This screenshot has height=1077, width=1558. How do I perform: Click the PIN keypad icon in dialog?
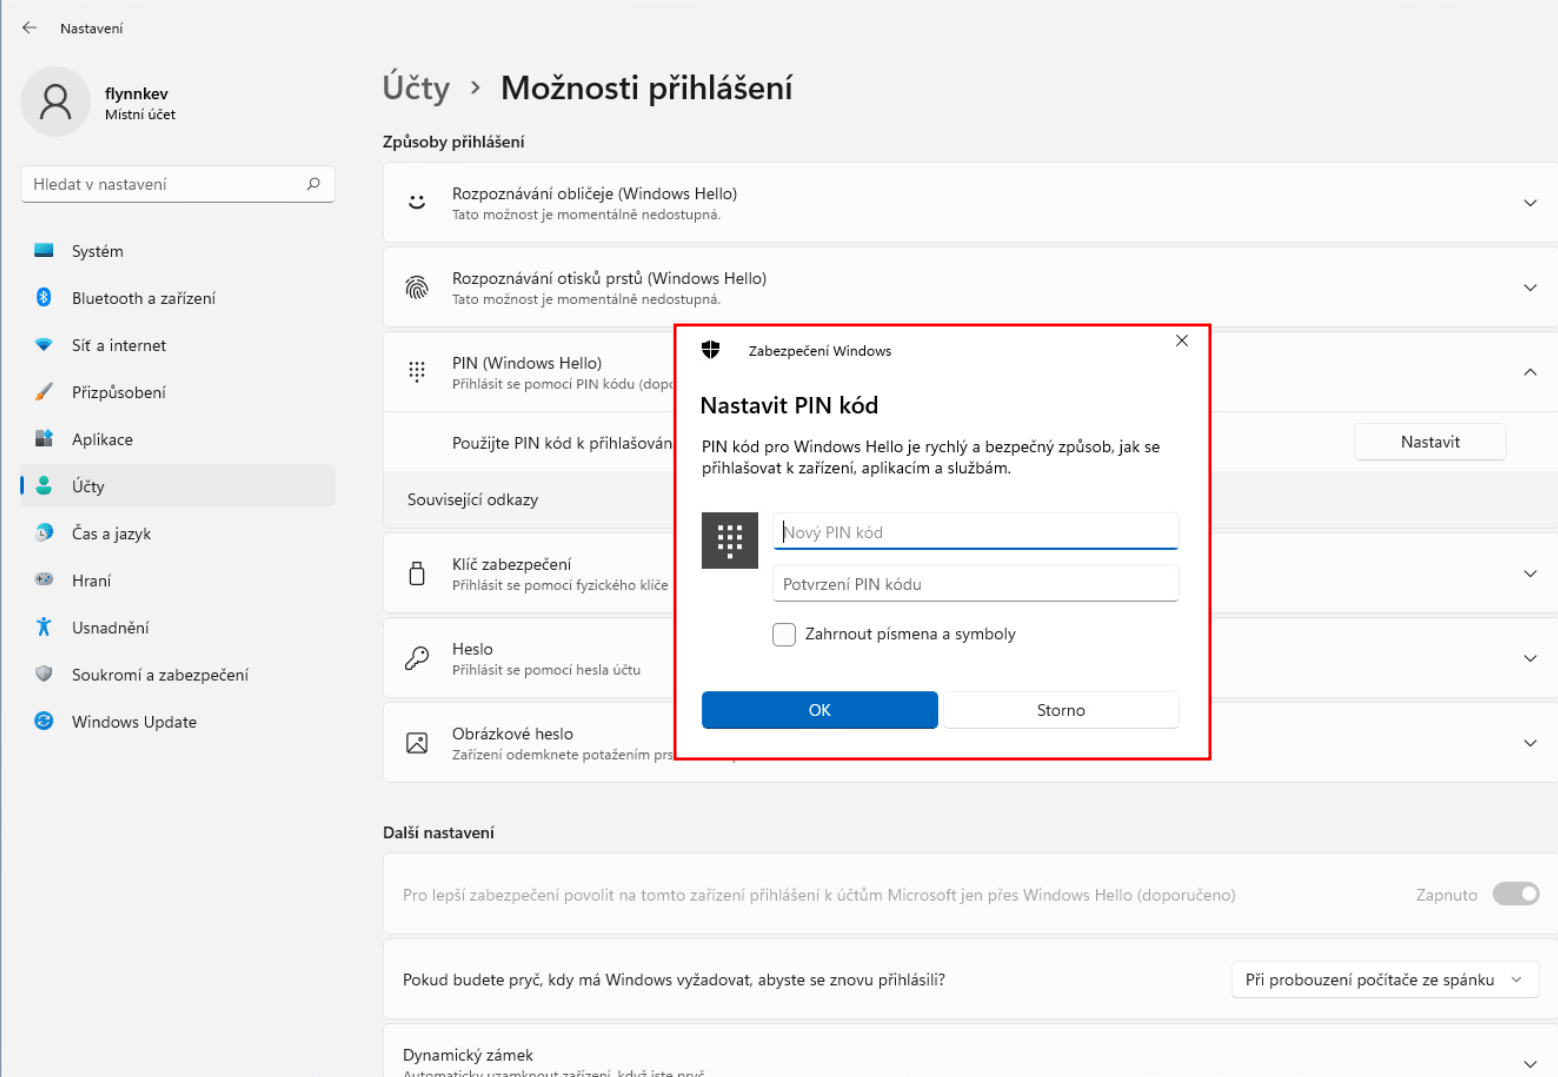(729, 540)
